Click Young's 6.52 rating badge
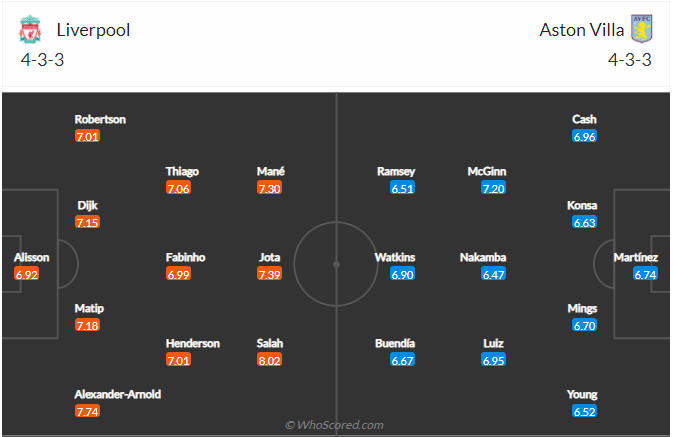 coord(585,411)
